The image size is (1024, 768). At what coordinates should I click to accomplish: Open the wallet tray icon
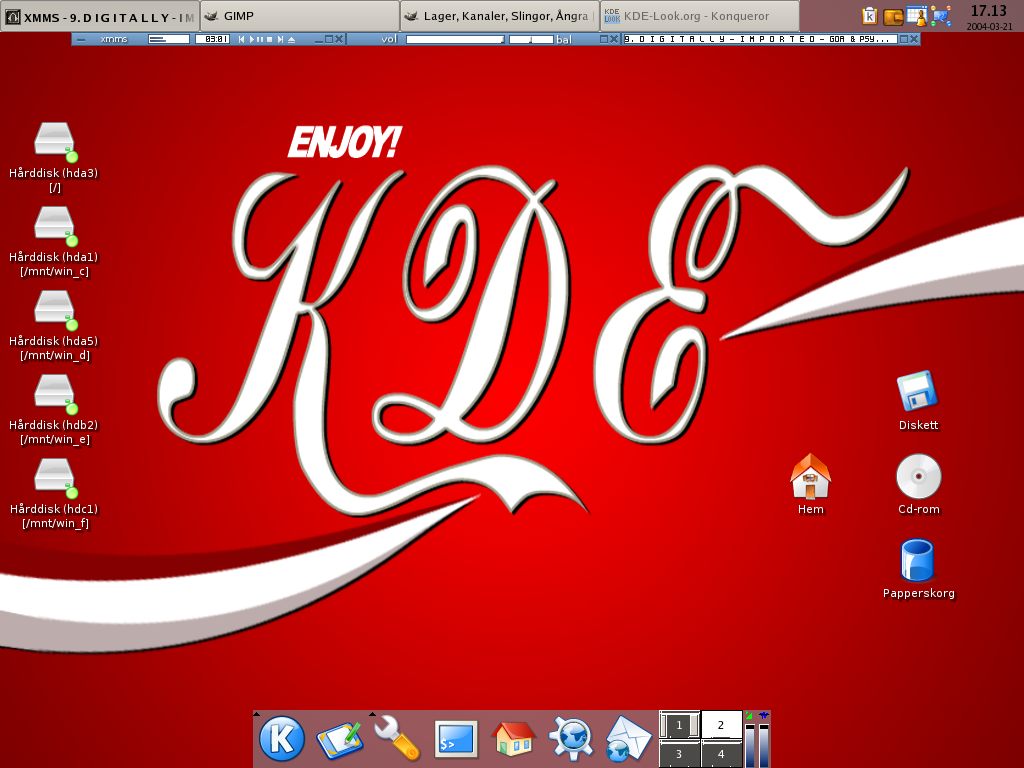[893, 16]
